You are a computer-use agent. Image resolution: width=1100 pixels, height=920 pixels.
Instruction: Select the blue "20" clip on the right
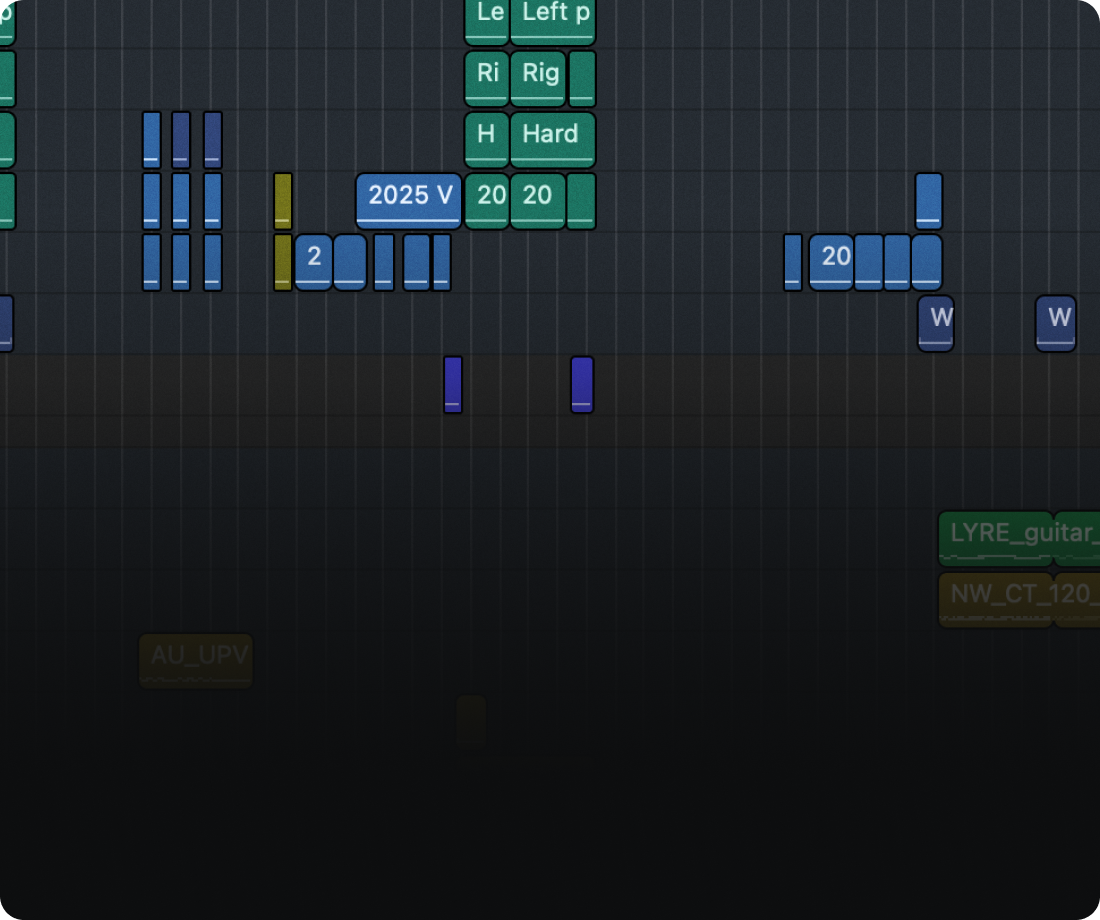coord(833,258)
